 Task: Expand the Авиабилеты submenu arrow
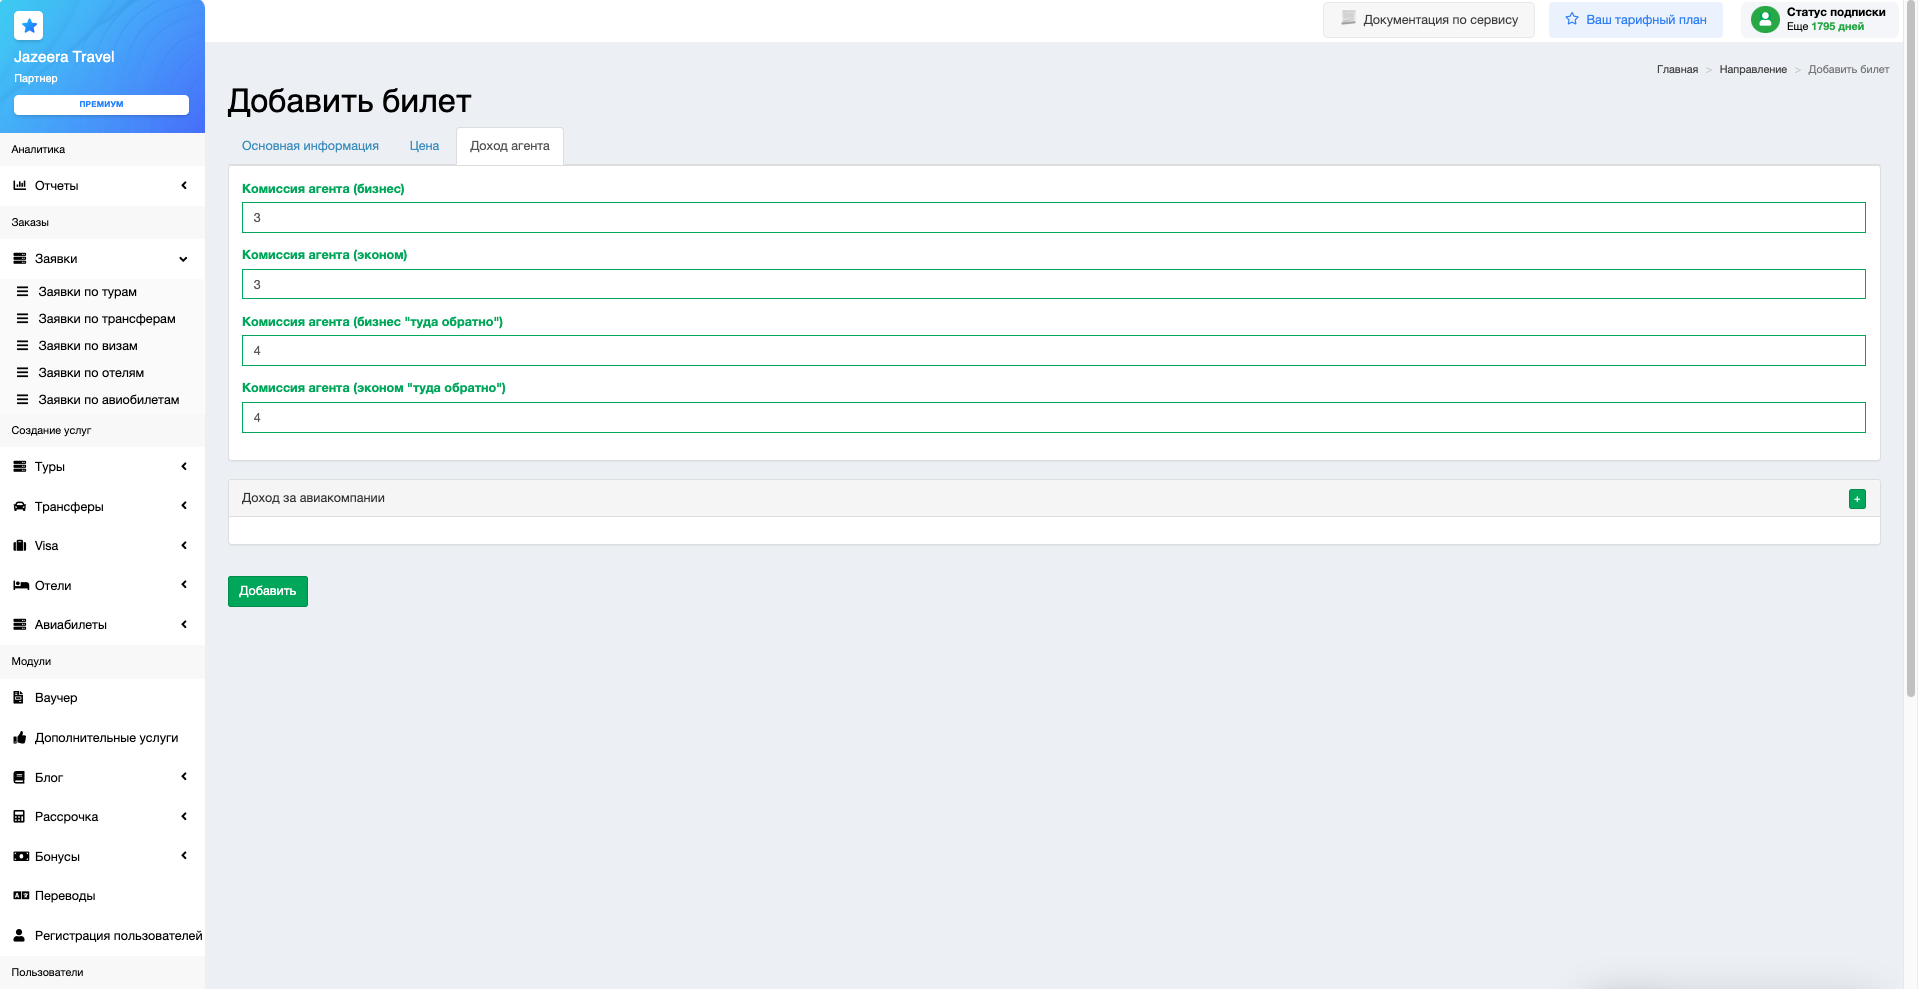click(184, 625)
